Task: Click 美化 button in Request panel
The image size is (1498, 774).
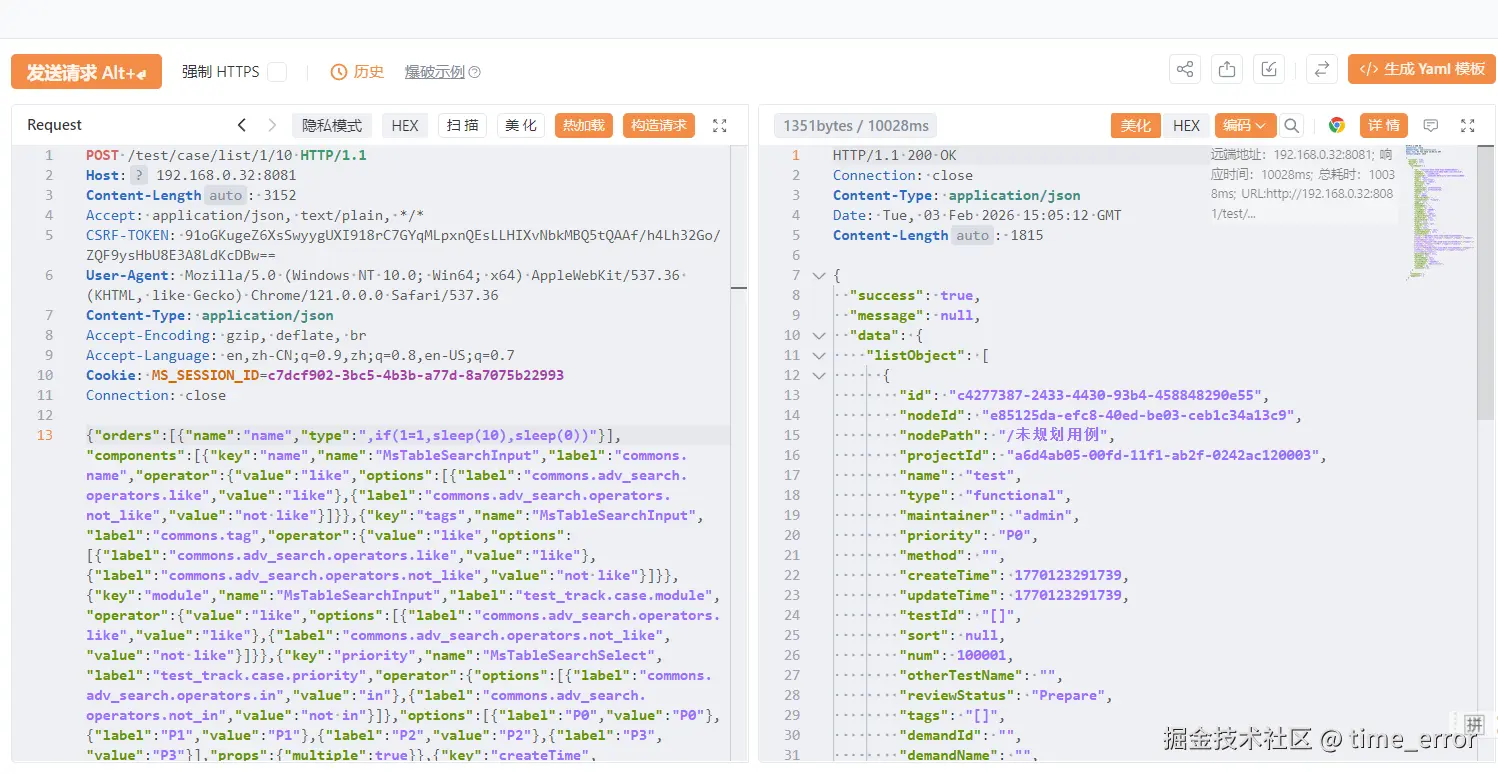Action: pyautogui.click(x=521, y=125)
